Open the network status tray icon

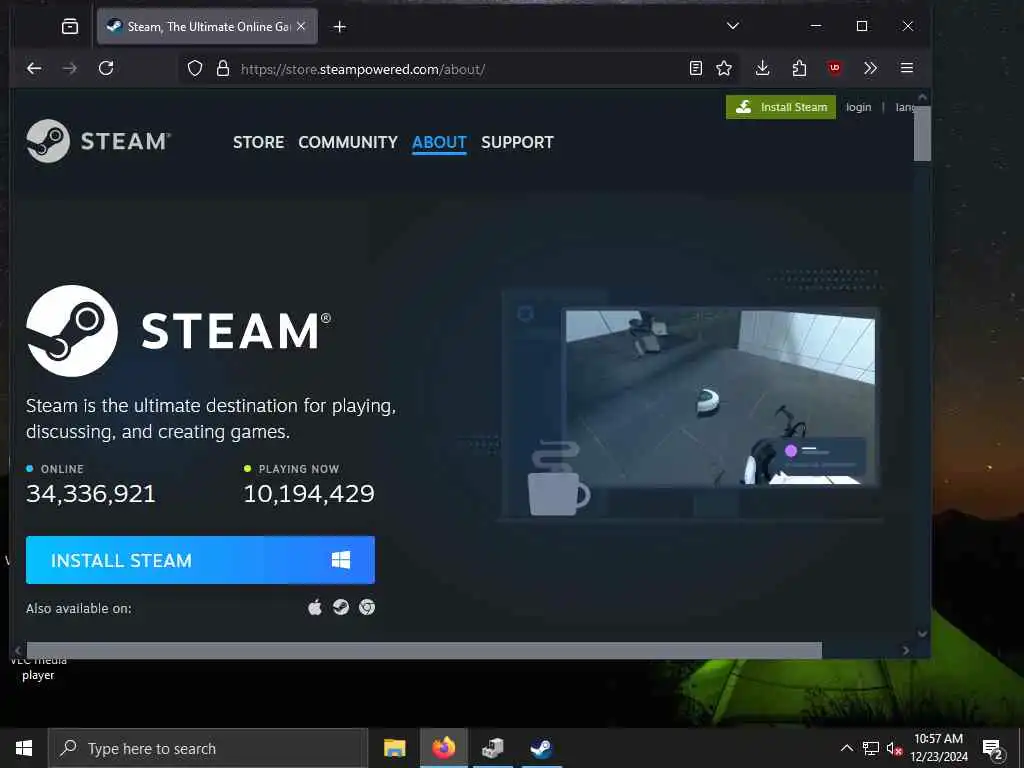point(871,748)
